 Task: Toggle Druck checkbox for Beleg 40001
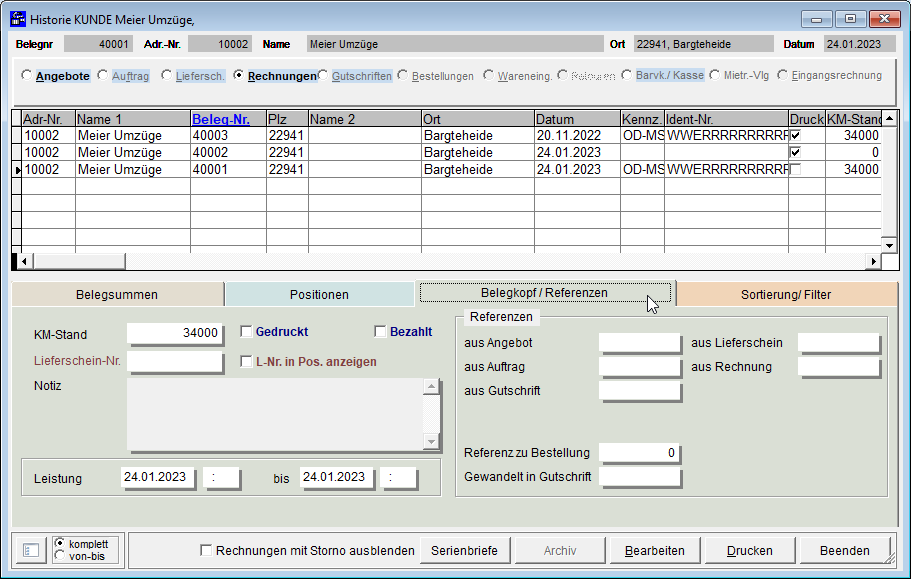[x=795, y=169]
